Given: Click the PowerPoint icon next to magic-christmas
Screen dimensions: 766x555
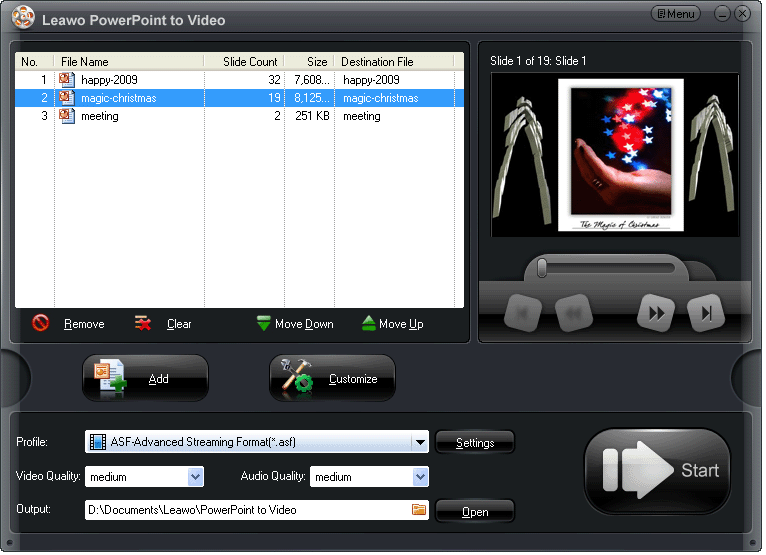Looking at the screenshot, I should tap(67, 98).
